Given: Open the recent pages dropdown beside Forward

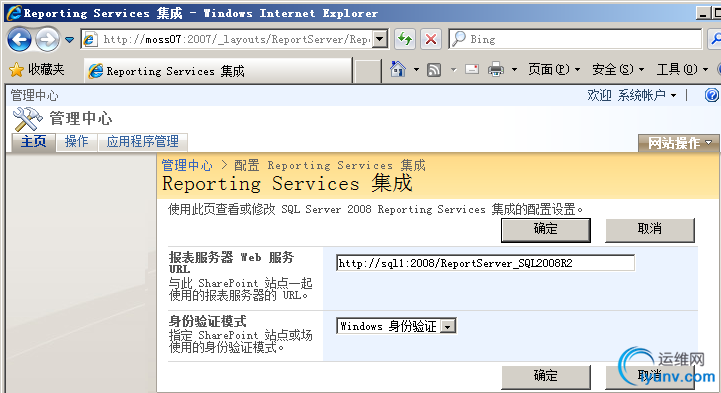Looking at the screenshot, I should tap(69, 40).
